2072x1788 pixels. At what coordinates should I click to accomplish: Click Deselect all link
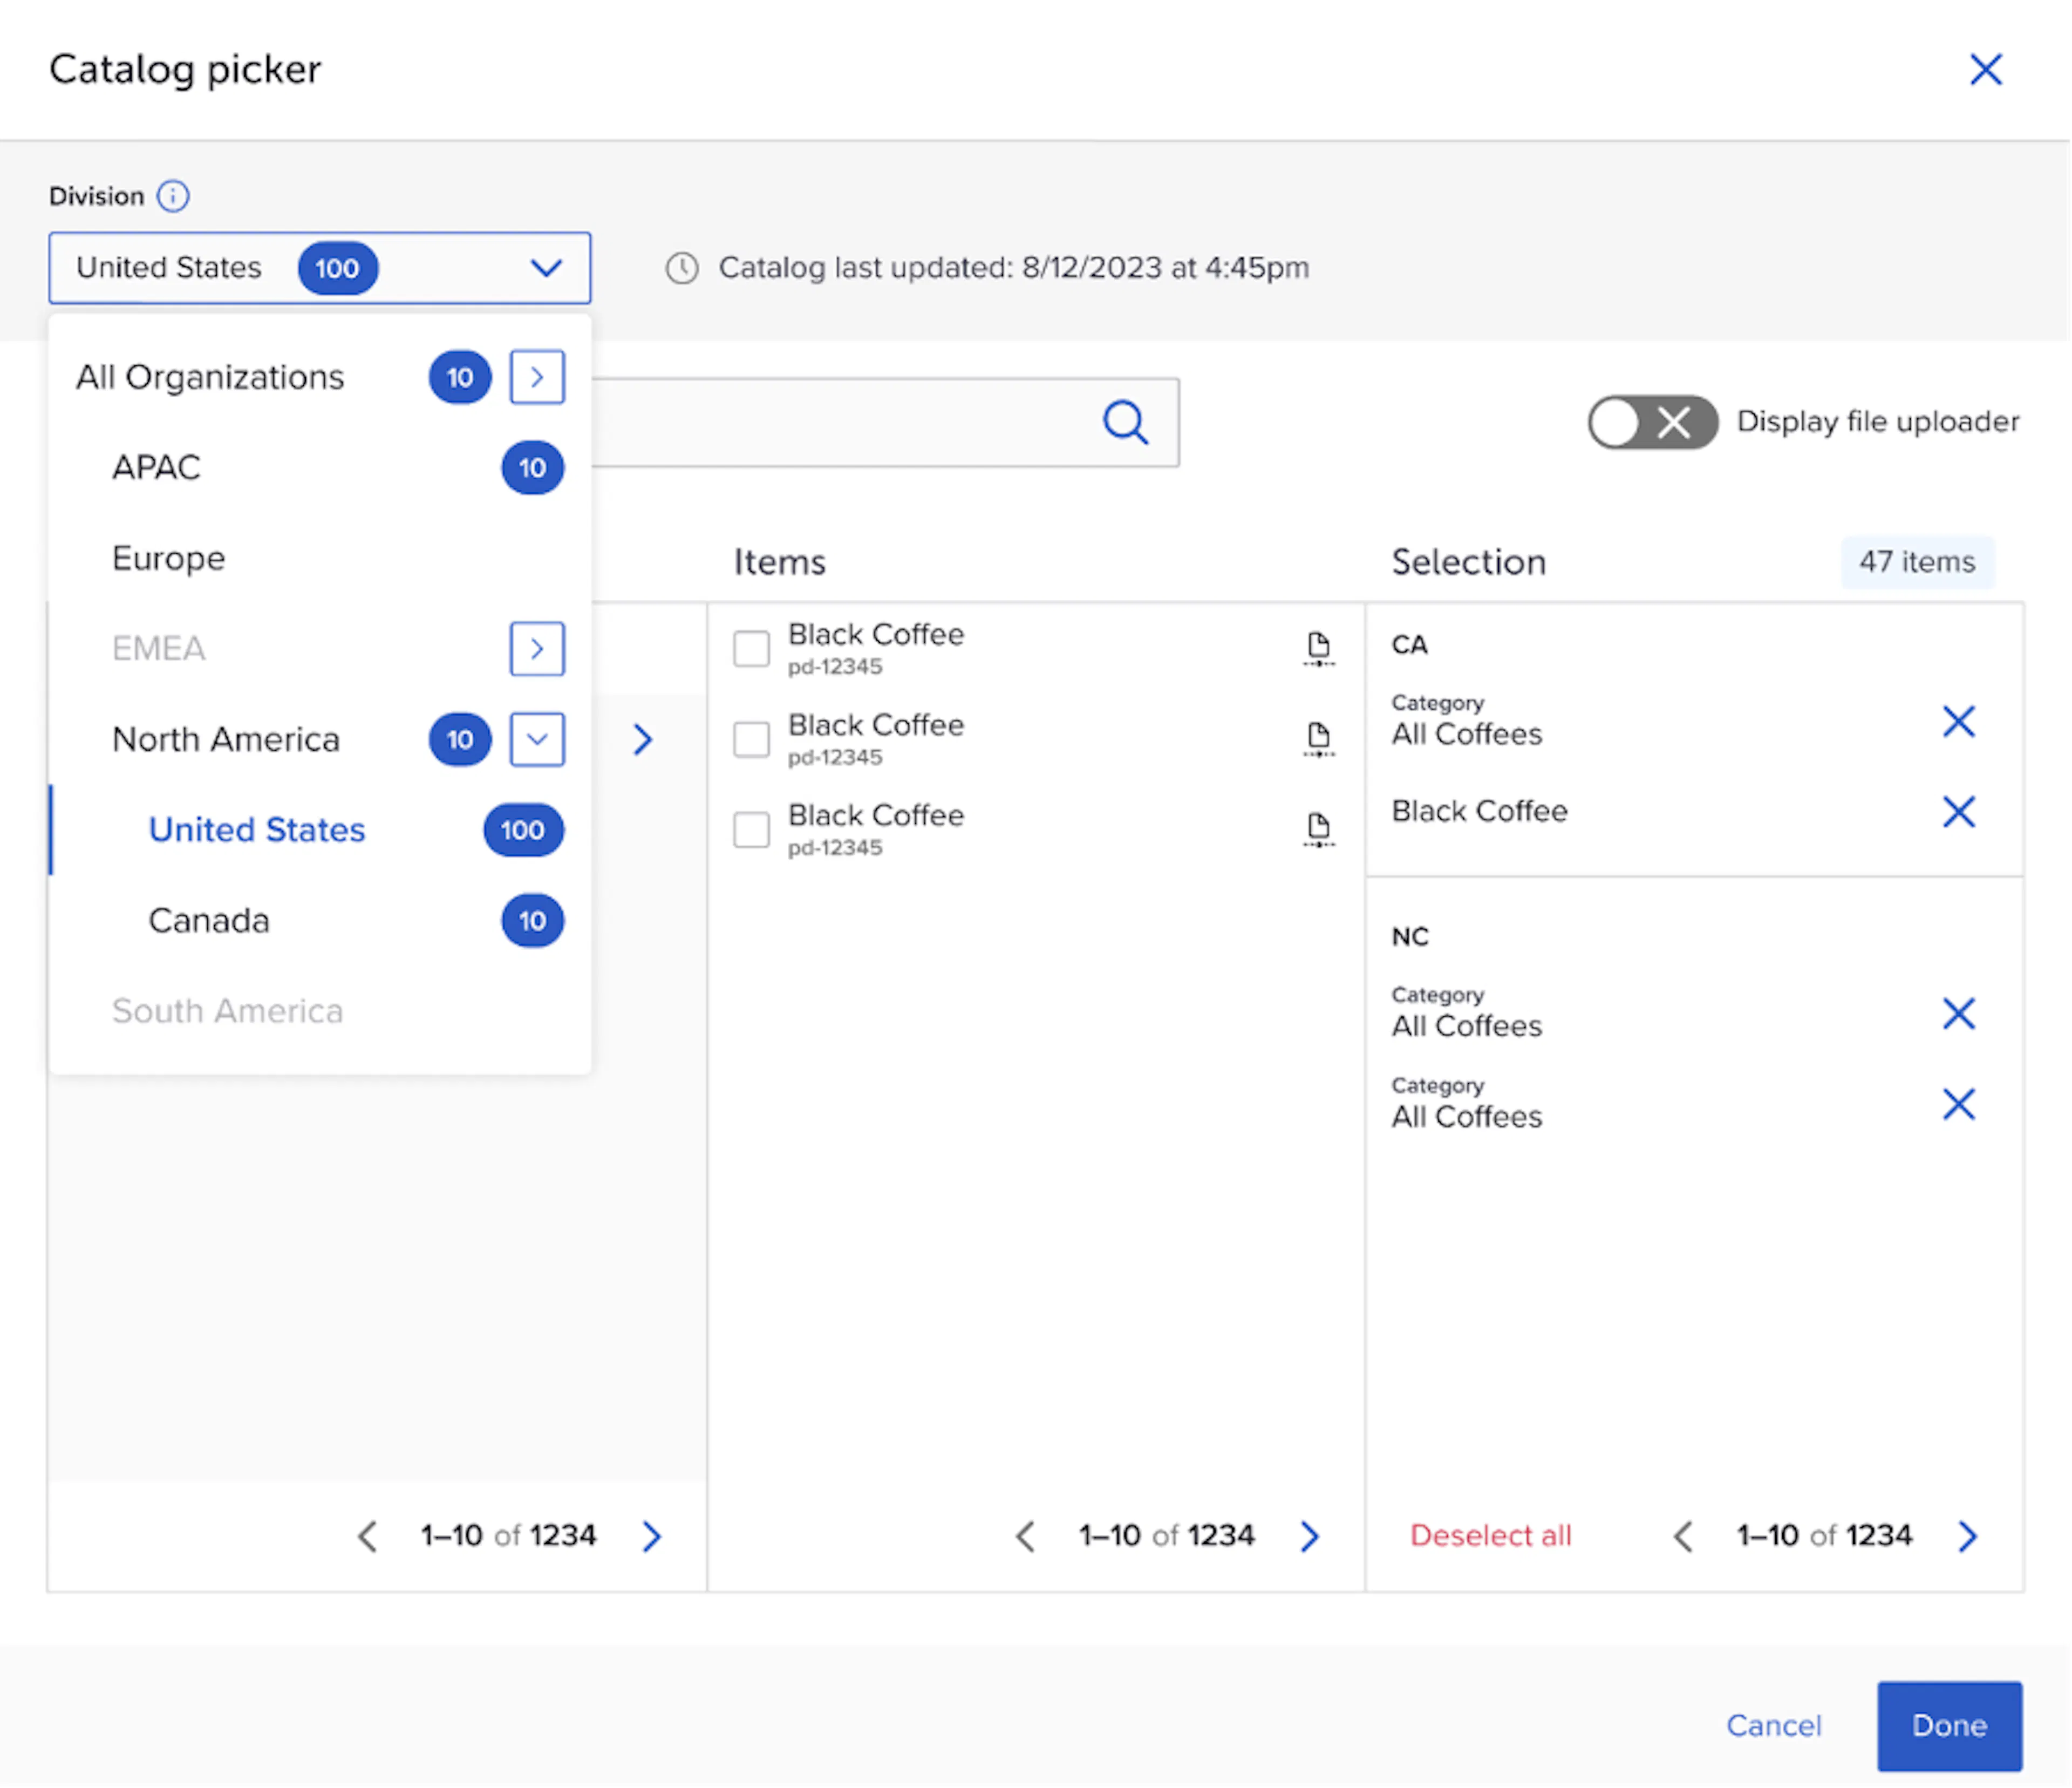(x=1491, y=1536)
